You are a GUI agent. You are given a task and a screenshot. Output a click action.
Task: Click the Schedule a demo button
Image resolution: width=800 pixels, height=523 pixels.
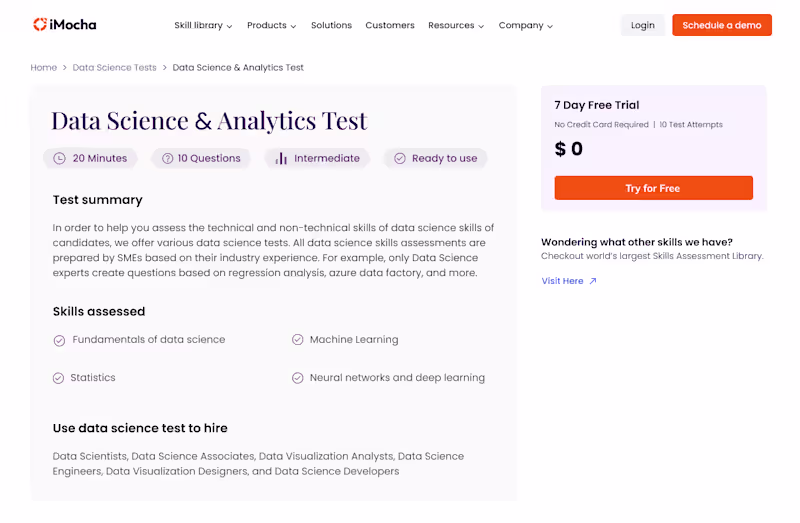[x=721, y=25]
